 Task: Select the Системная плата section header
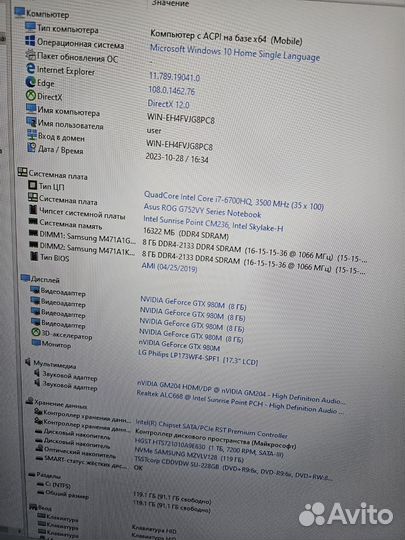click(x=58, y=175)
